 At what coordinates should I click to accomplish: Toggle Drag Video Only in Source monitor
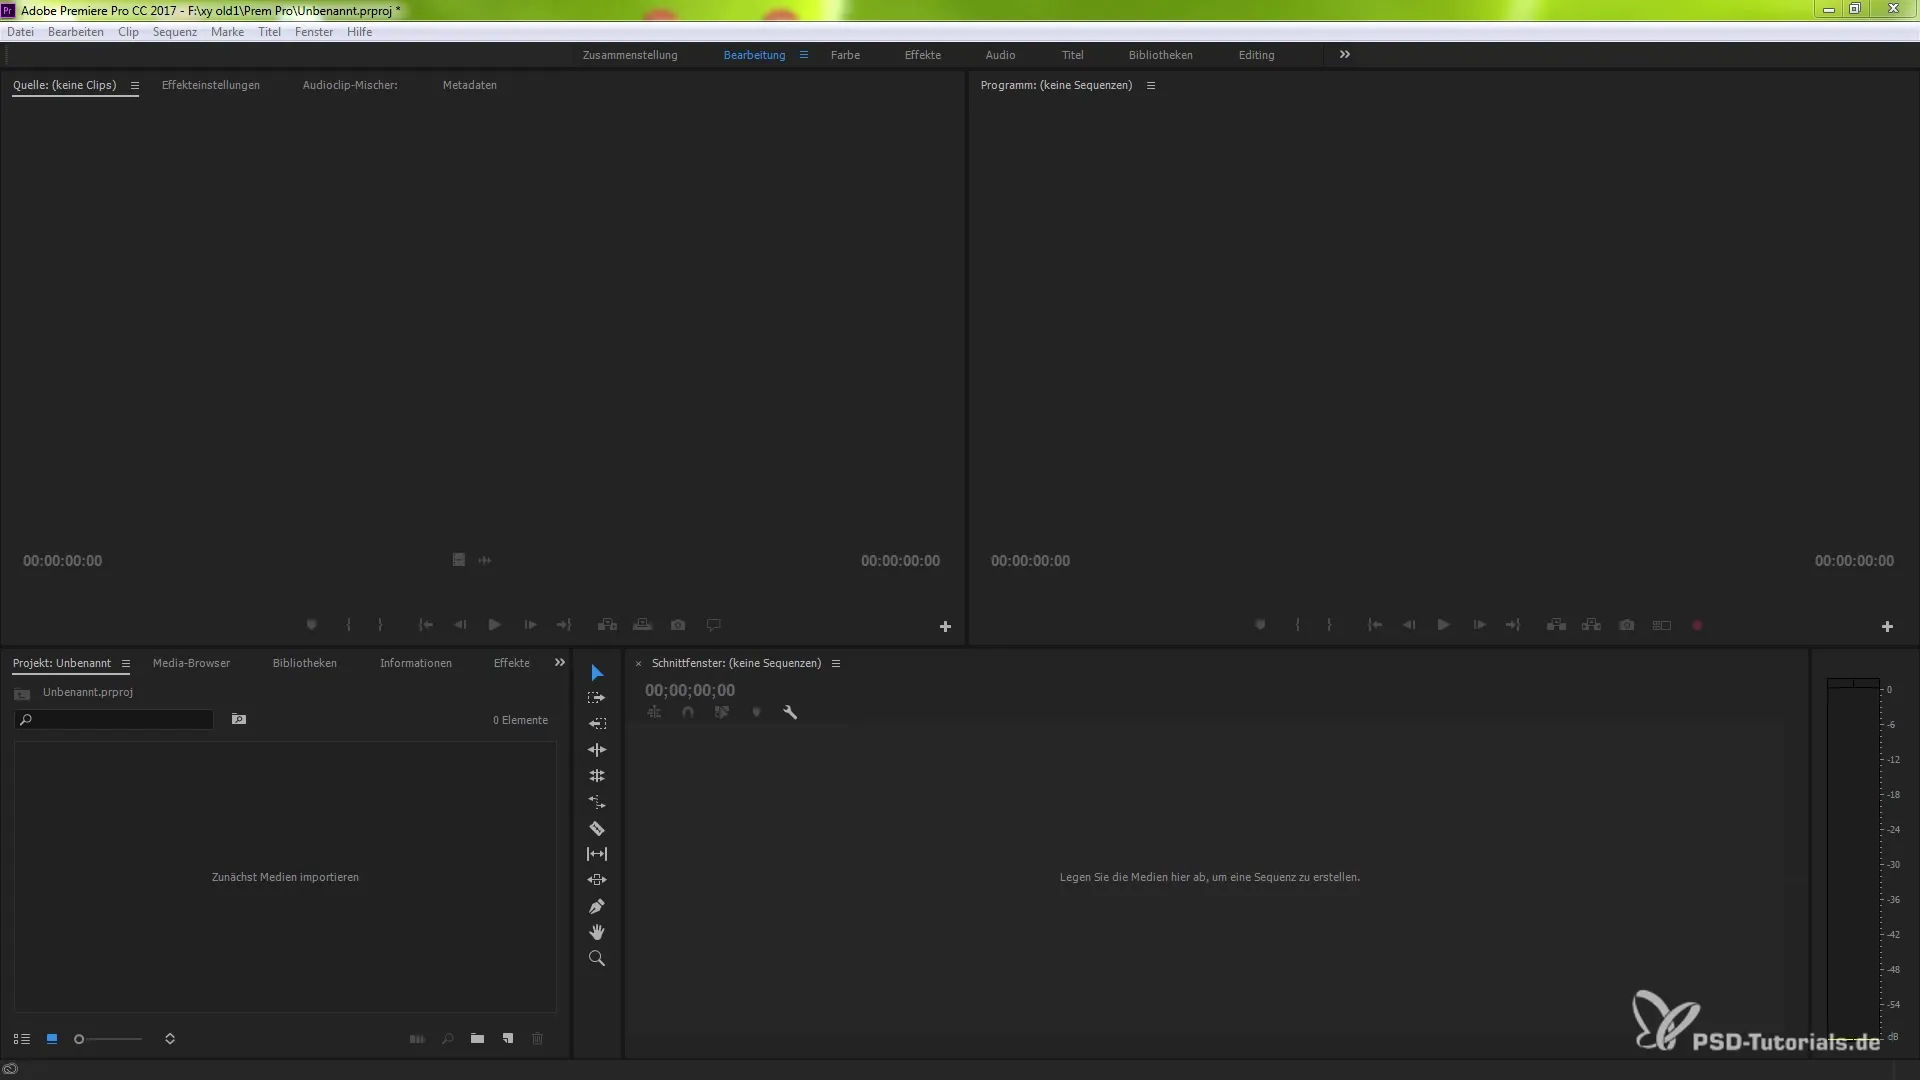[459, 560]
